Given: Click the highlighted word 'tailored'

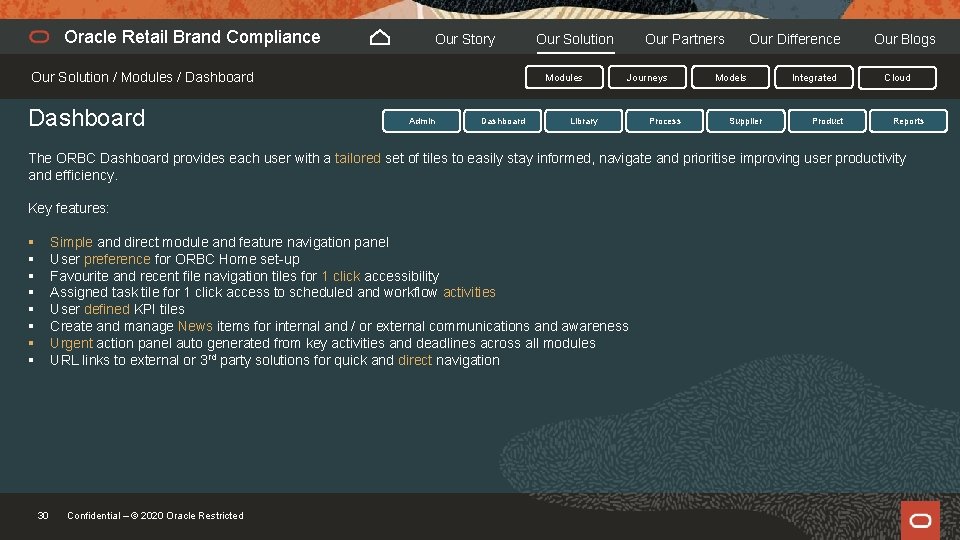Looking at the screenshot, I should pos(358,158).
